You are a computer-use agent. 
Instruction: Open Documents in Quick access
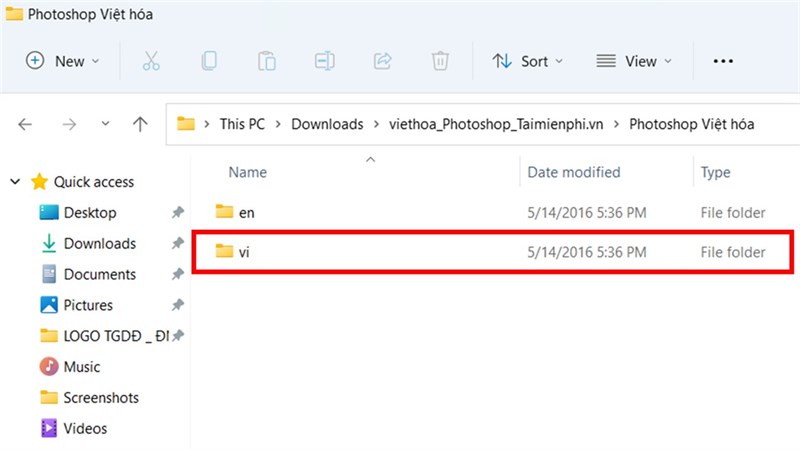click(x=99, y=274)
